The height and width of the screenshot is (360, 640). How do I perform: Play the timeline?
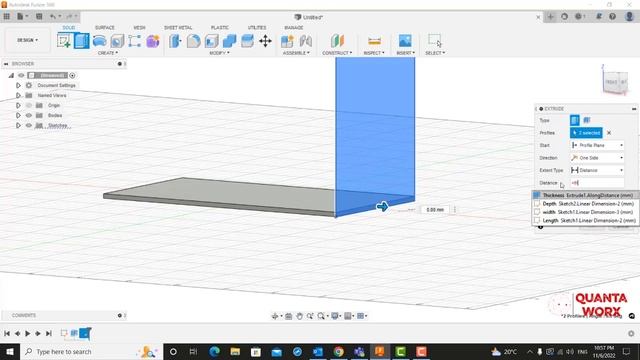click(28, 333)
